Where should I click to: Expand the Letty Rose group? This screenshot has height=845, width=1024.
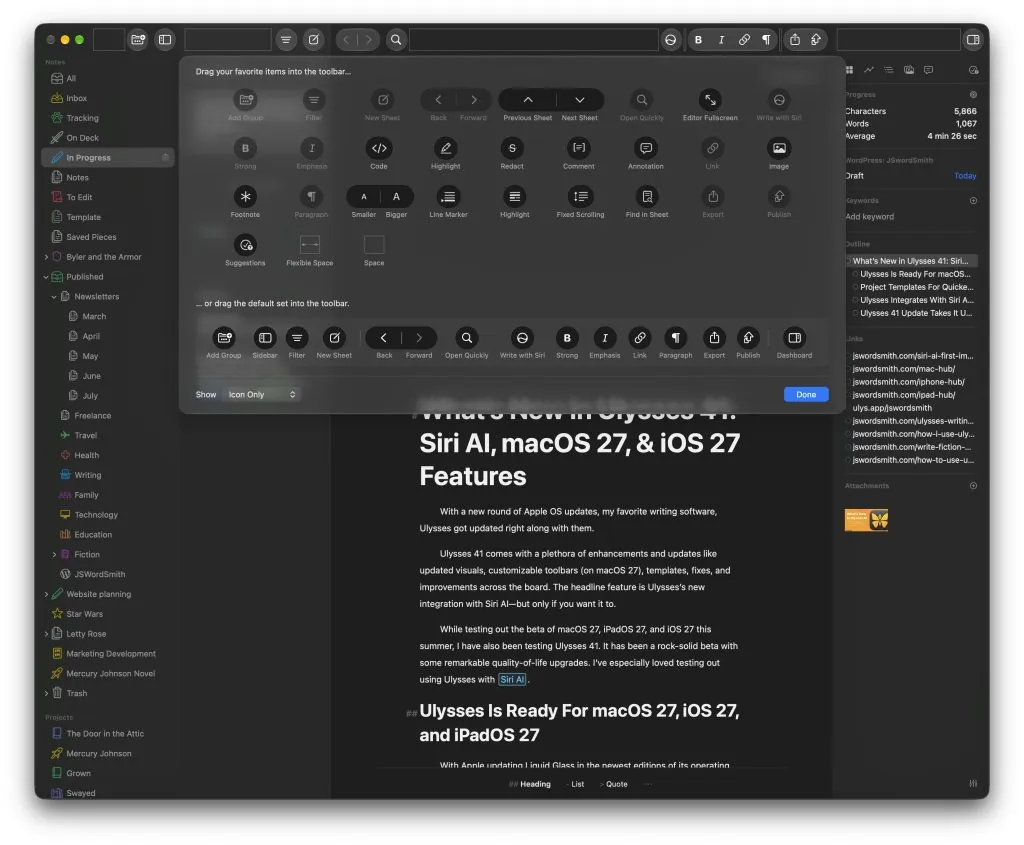[x=46, y=633]
